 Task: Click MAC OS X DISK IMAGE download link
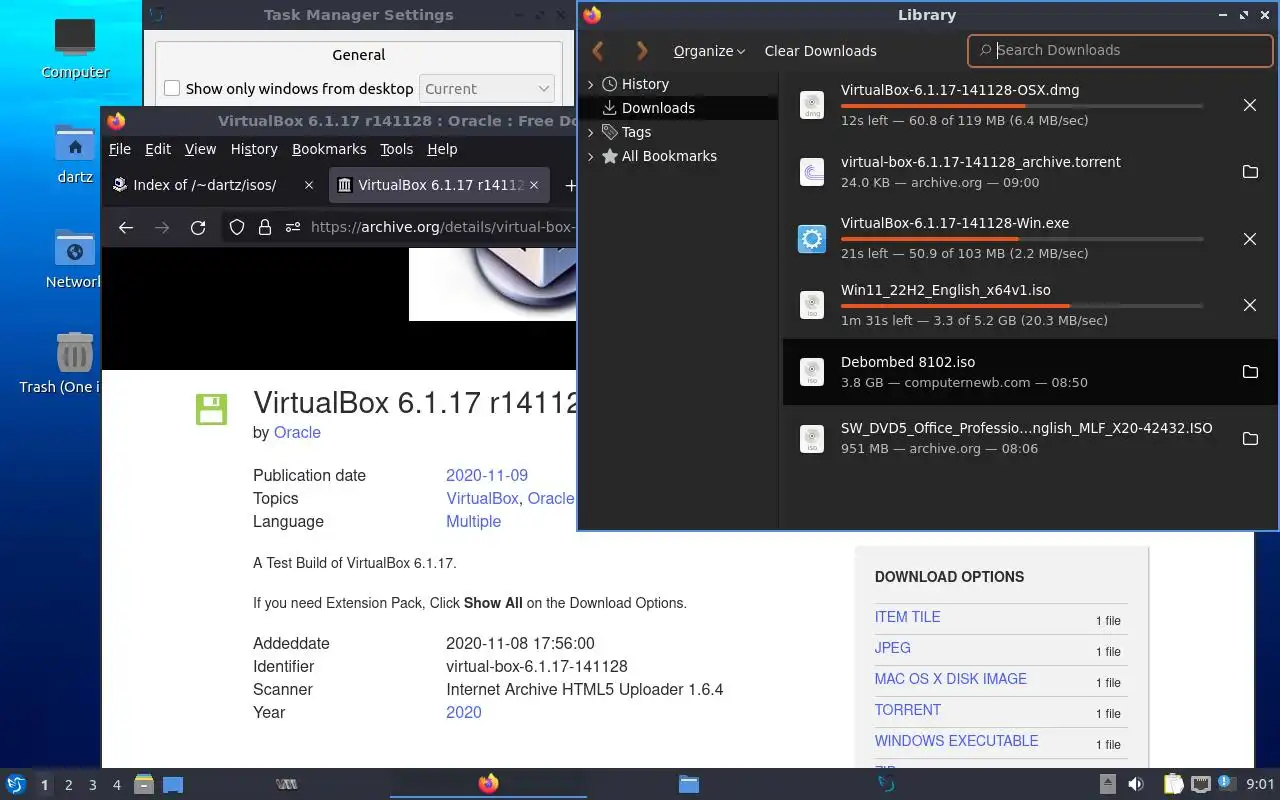[950, 679]
